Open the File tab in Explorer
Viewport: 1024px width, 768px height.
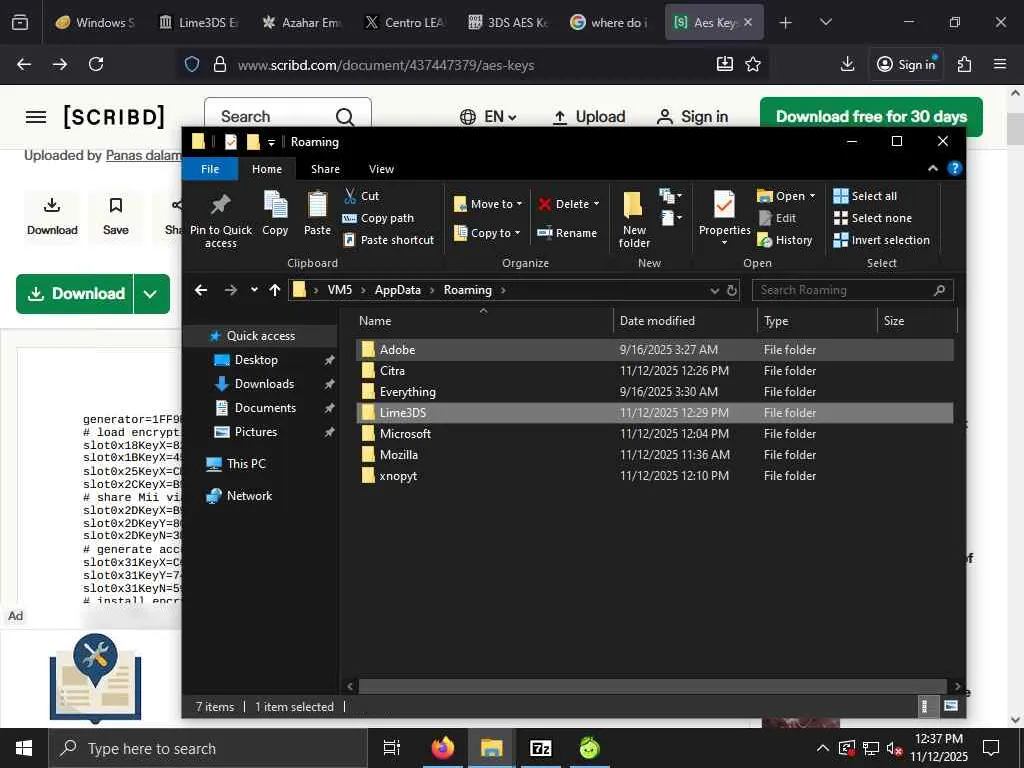pos(210,169)
